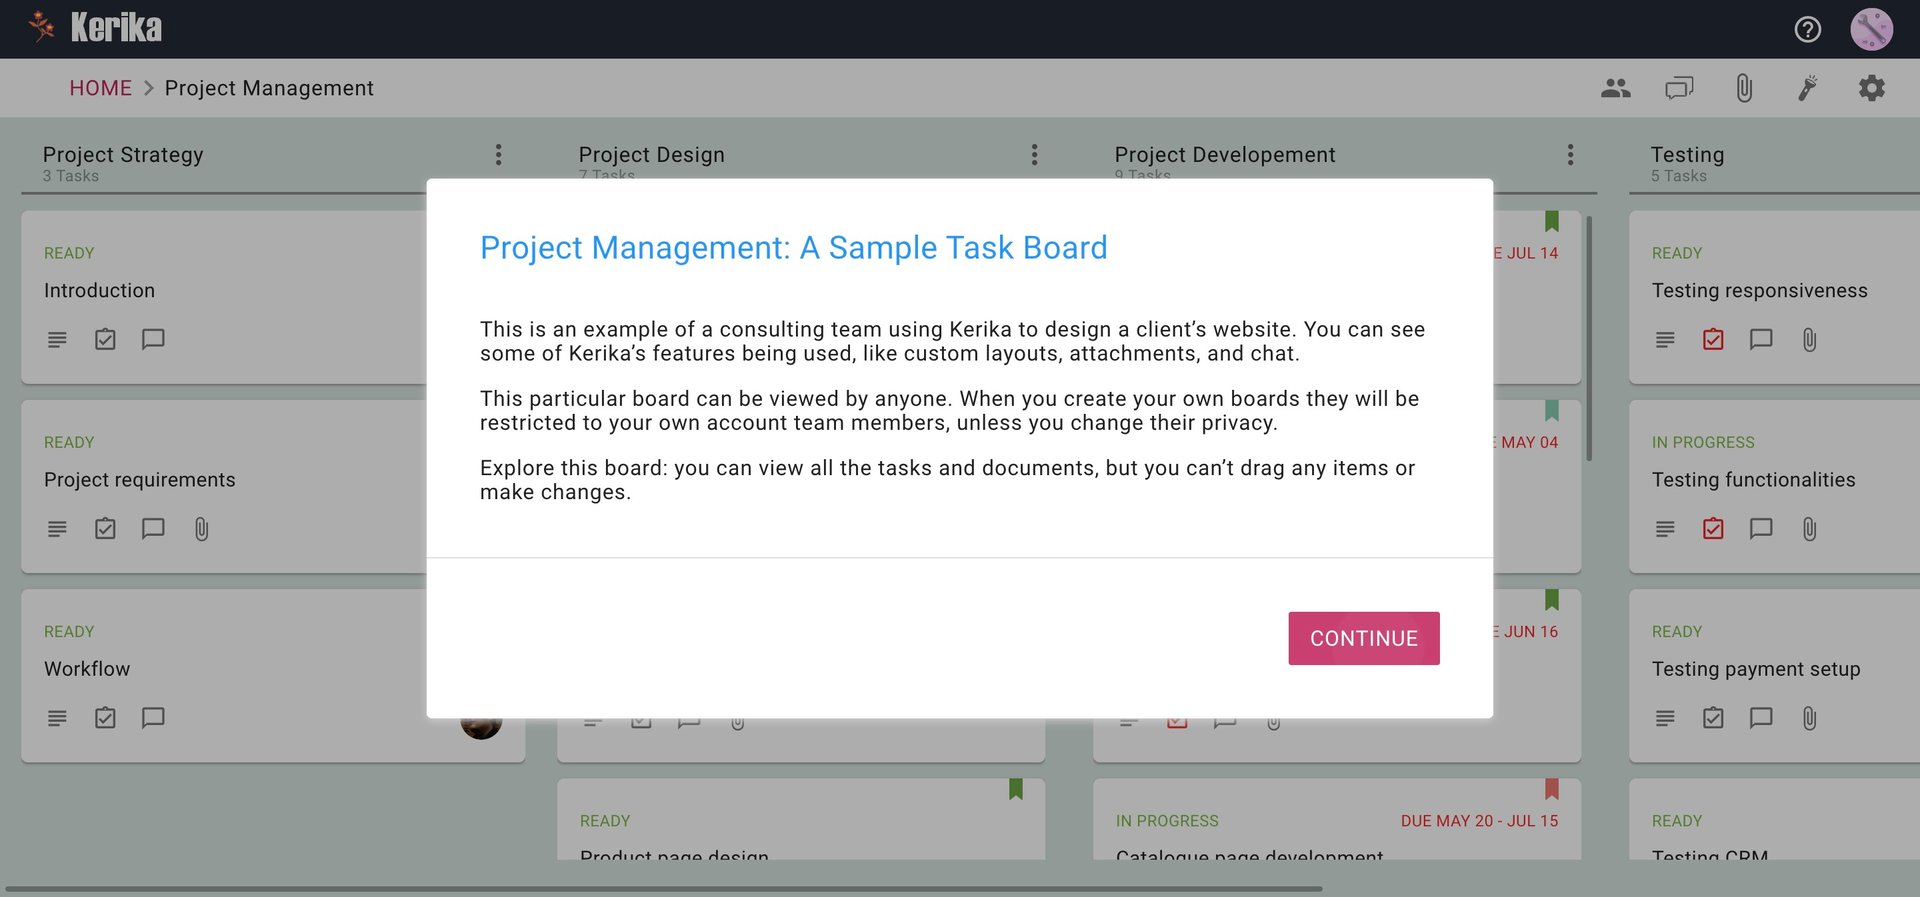The width and height of the screenshot is (1920, 897).
Task: Open checklist icon on Workflow card
Action: [x=105, y=718]
